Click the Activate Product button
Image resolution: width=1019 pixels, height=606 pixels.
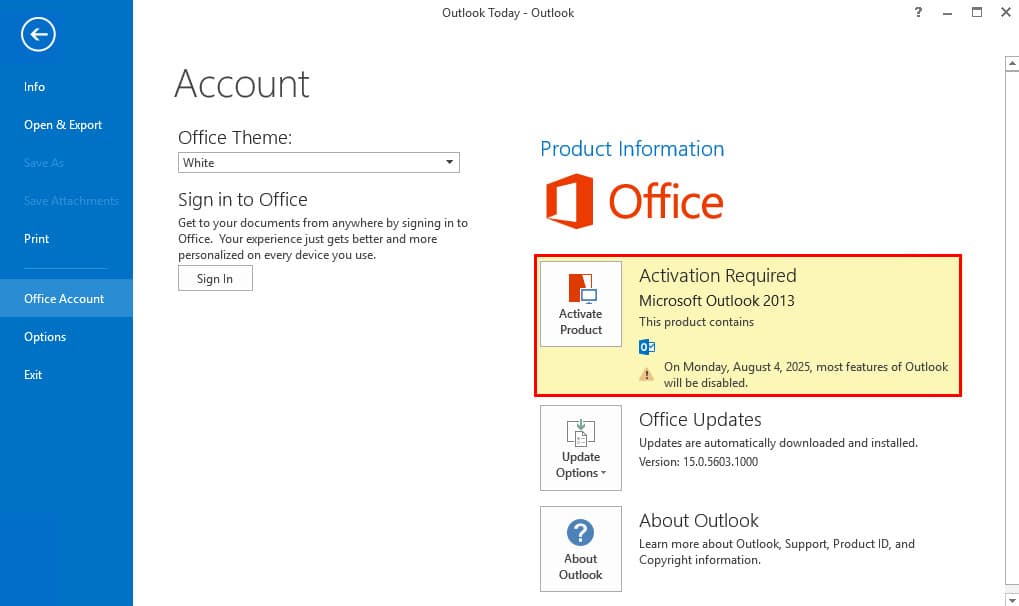[x=581, y=304]
